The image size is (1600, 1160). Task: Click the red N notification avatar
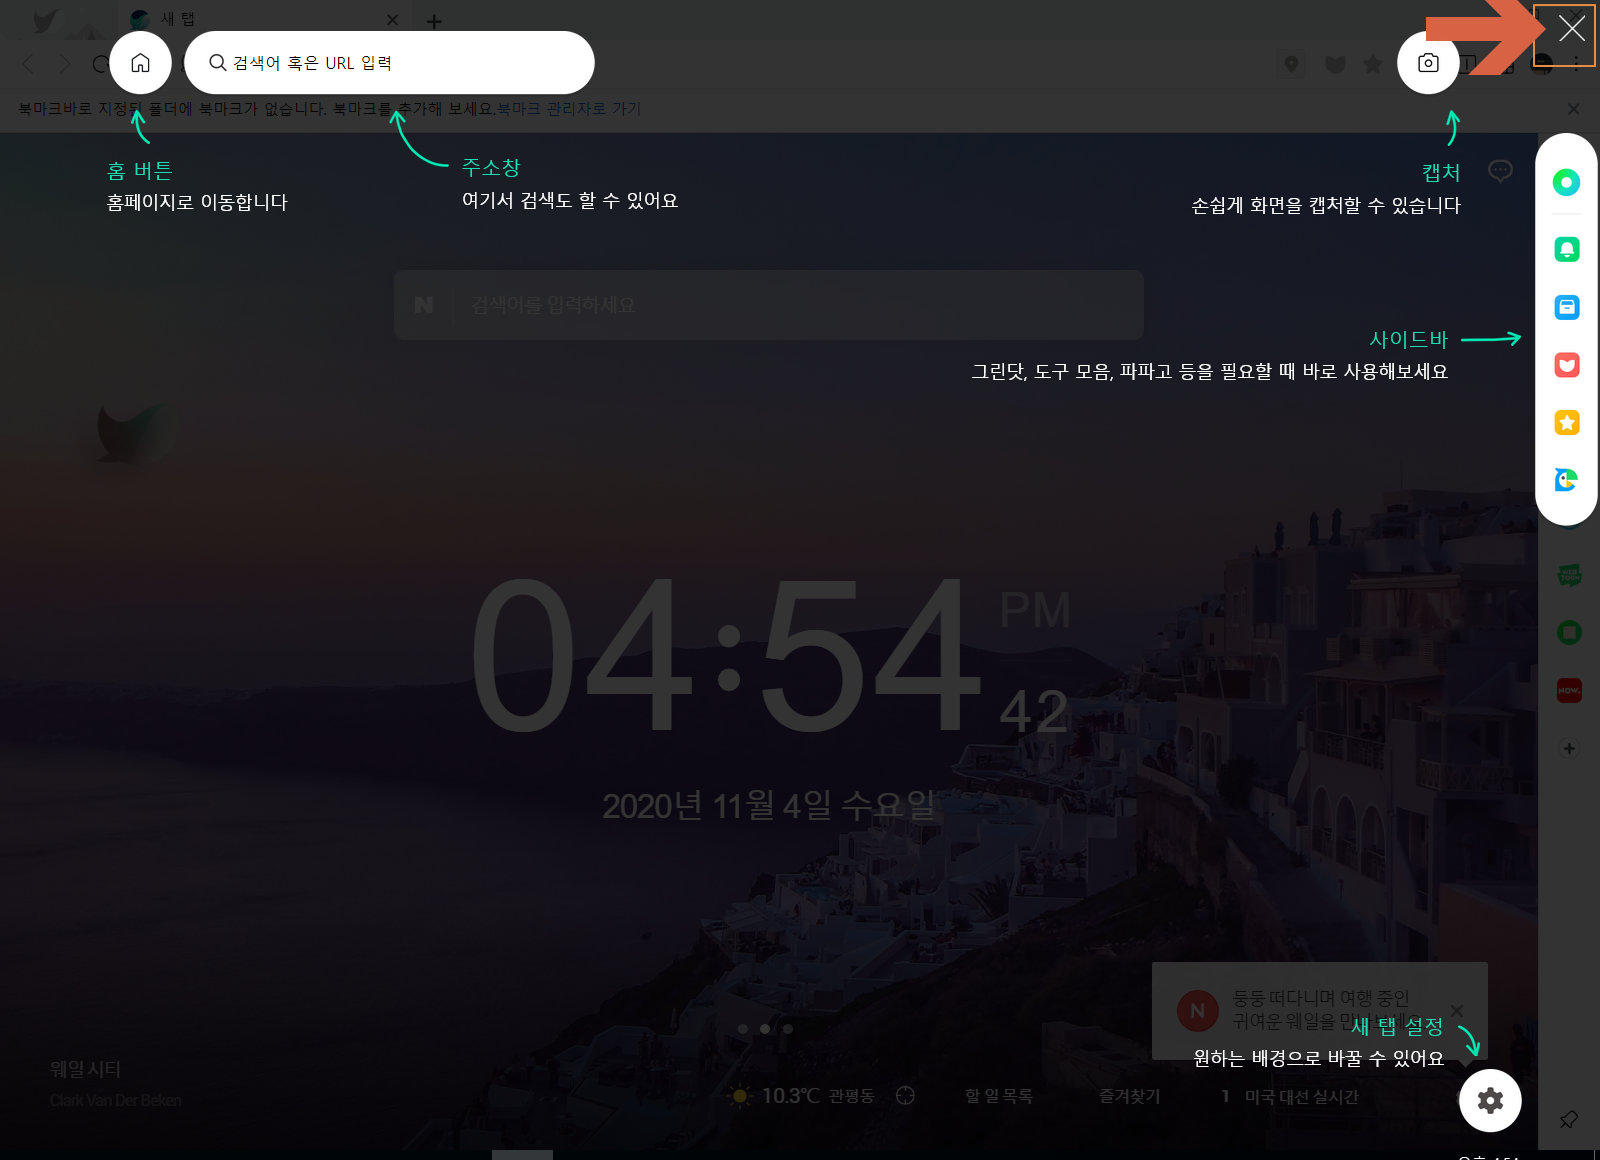(x=1197, y=1011)
